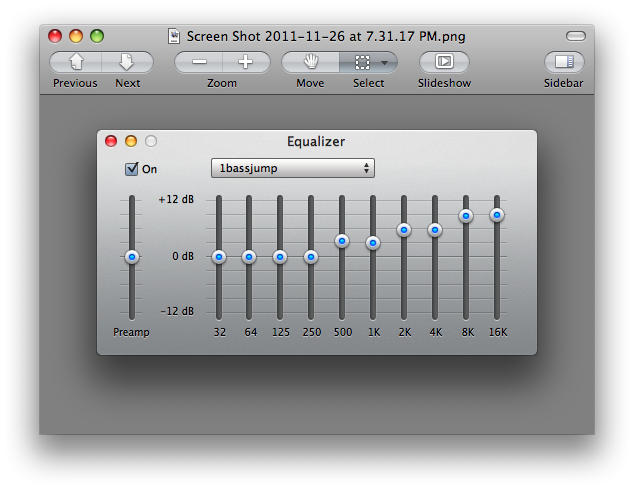Expand the Select tool options arrow
Viewport: 634px width, 489px height.
click(385, 62)
